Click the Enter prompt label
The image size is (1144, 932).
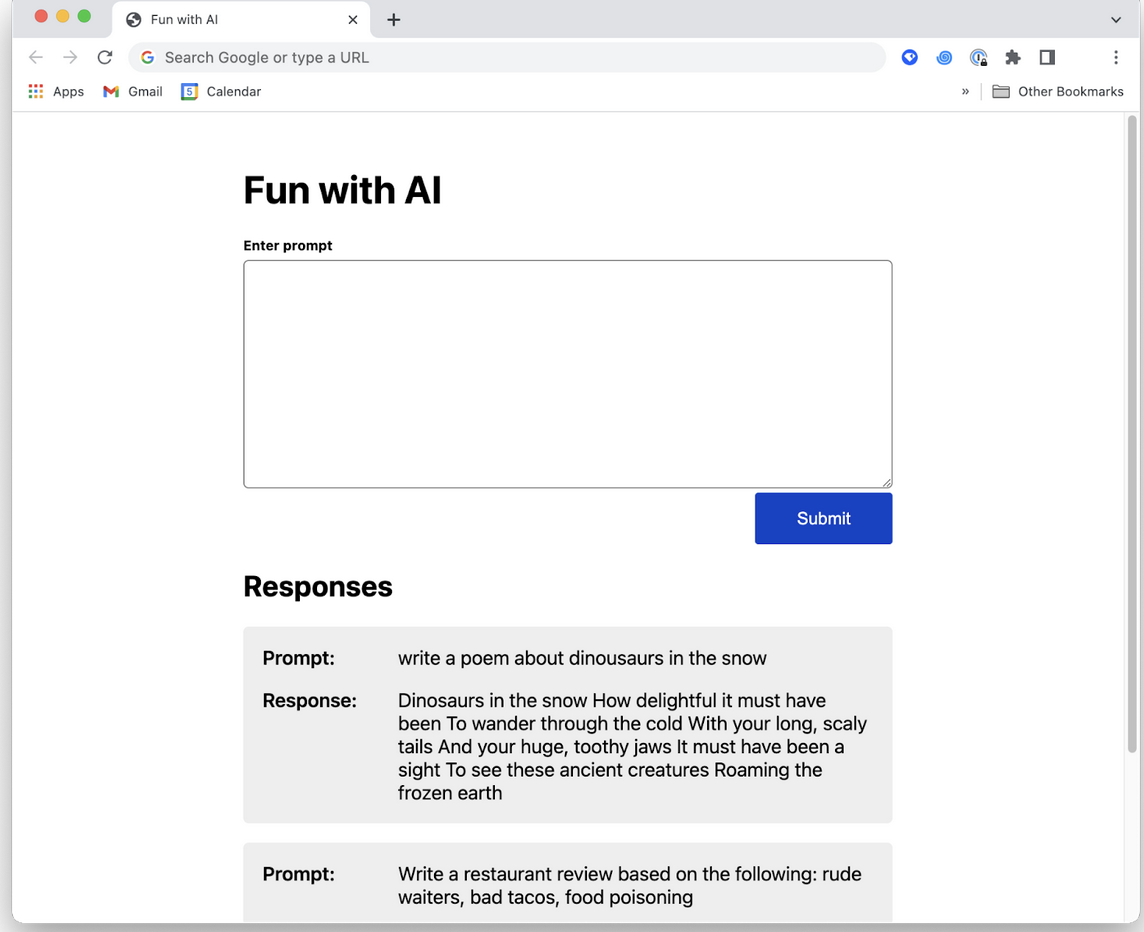coord(287,246)
